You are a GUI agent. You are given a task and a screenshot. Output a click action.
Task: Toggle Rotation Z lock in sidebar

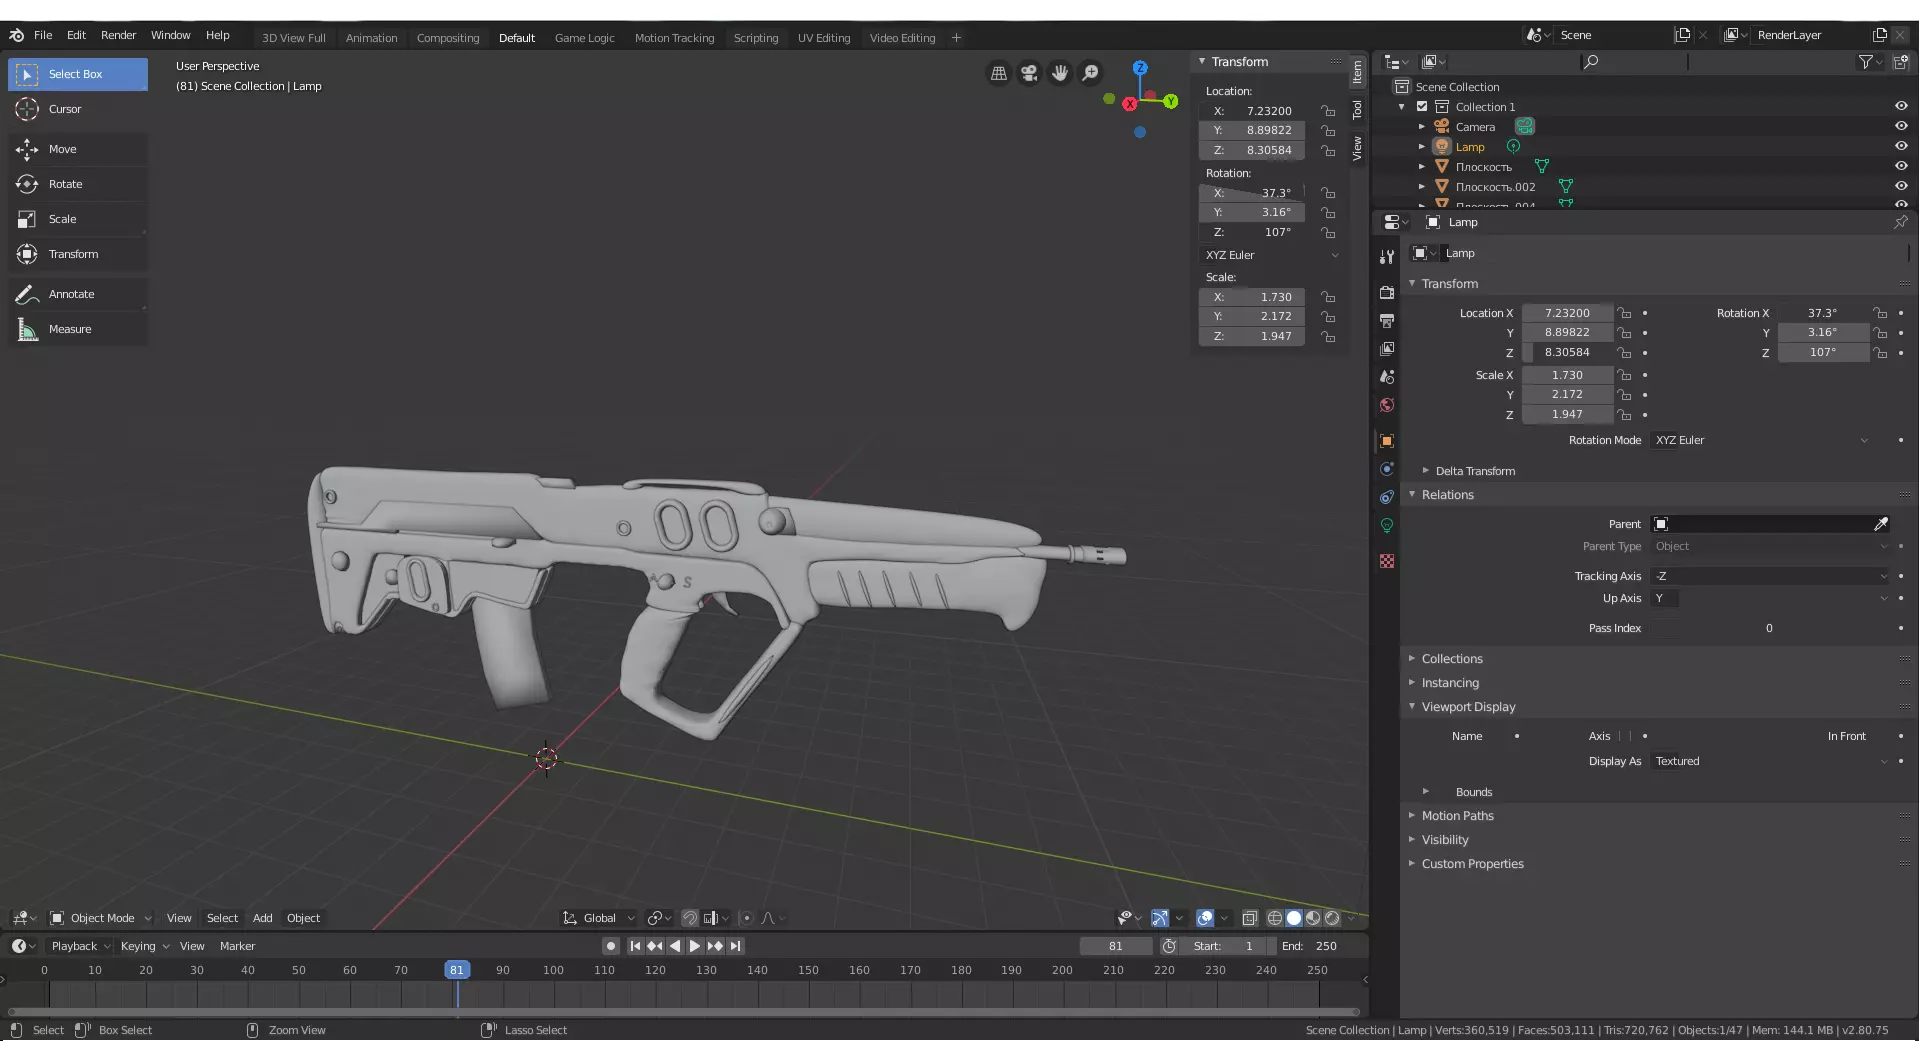(1328, 232)
